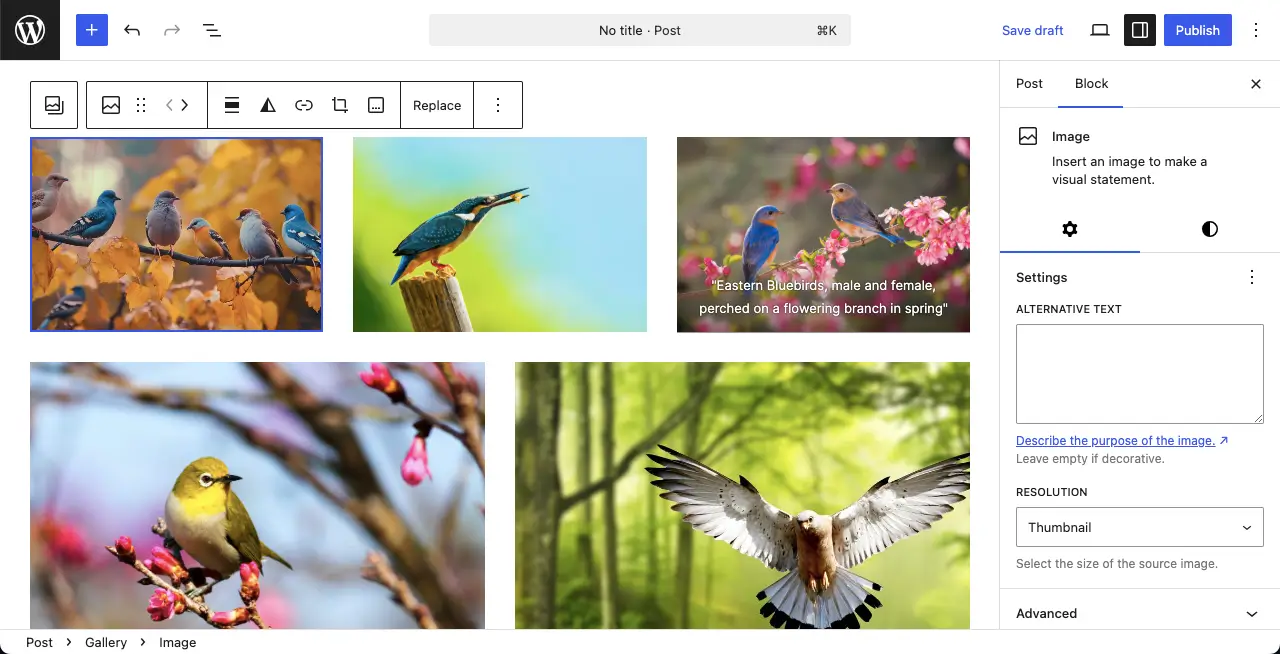Select the Crop image tool
This screenshot has height=654, width=1280.
(x=340, y=105)
